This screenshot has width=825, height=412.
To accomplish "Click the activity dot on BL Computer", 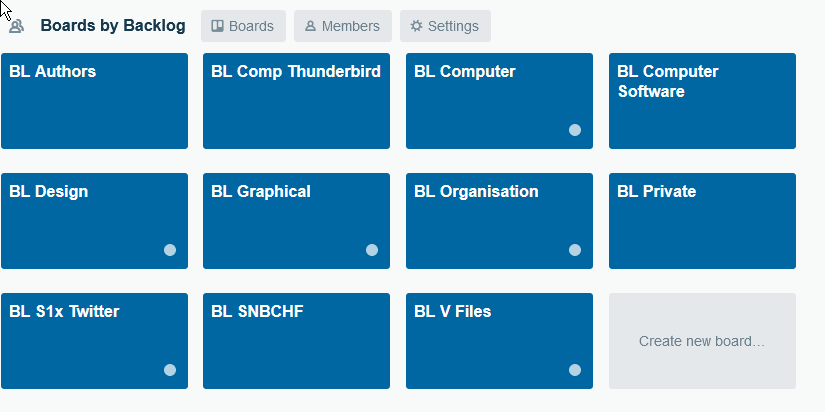I will (x=575, y=130).
